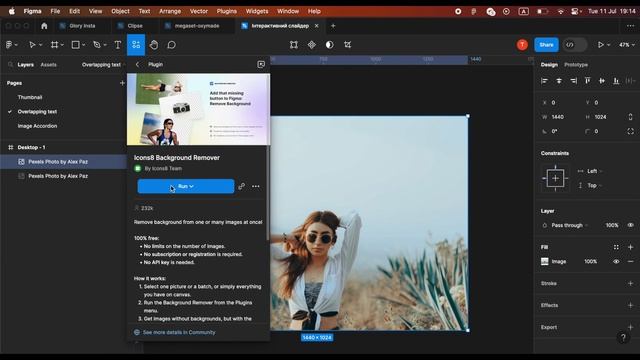
Task: Align vertical centers
Action: [x=602, y=81]
